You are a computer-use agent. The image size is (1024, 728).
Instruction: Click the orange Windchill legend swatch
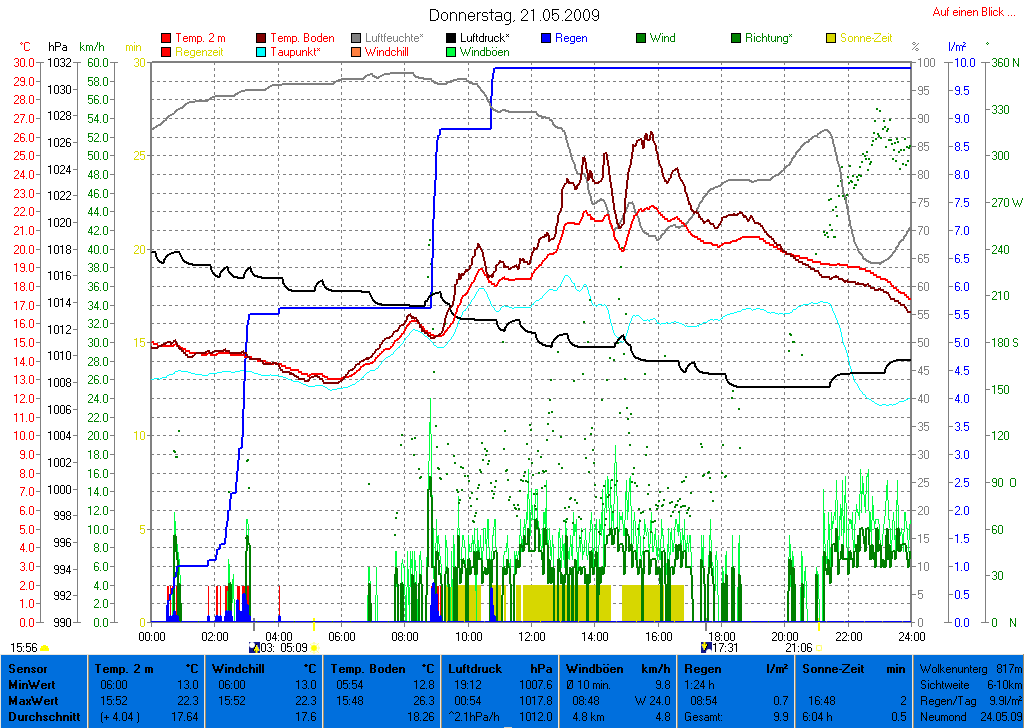(357, 51)
